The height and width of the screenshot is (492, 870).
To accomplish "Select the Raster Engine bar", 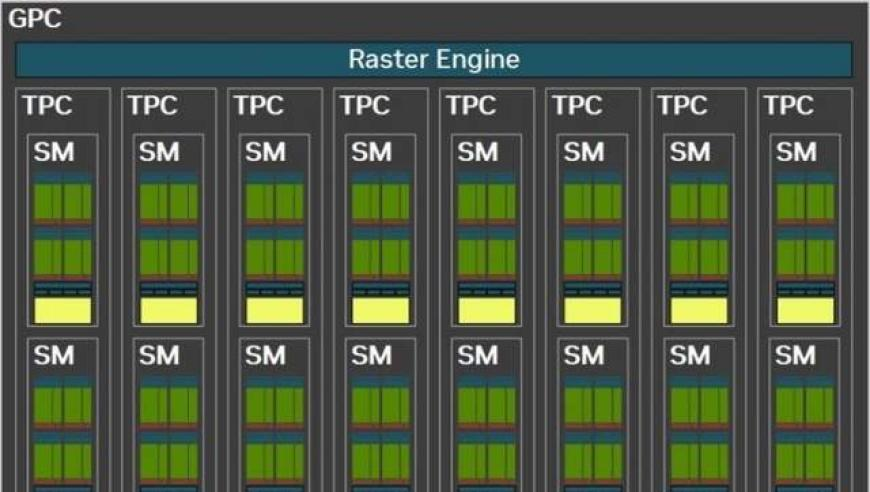I will pos(434,60).
